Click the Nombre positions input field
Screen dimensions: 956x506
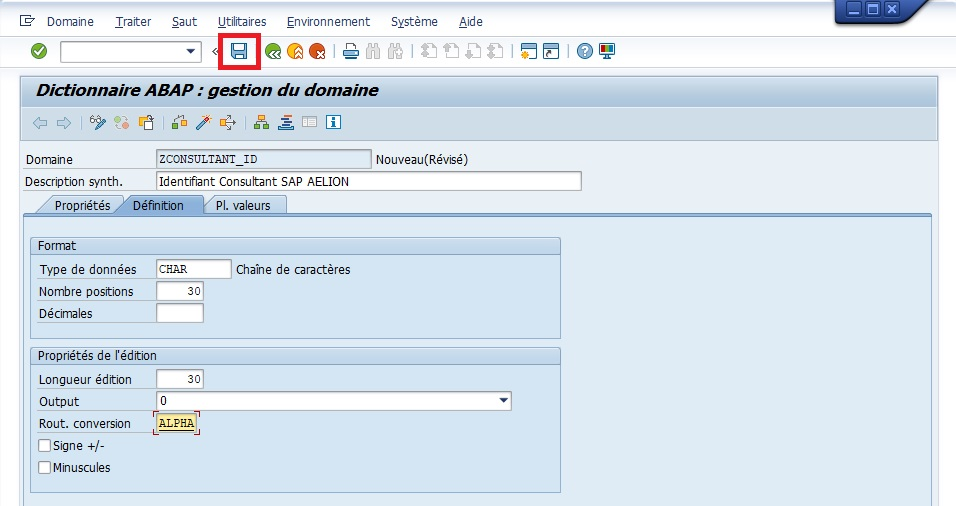pos(180,291)
